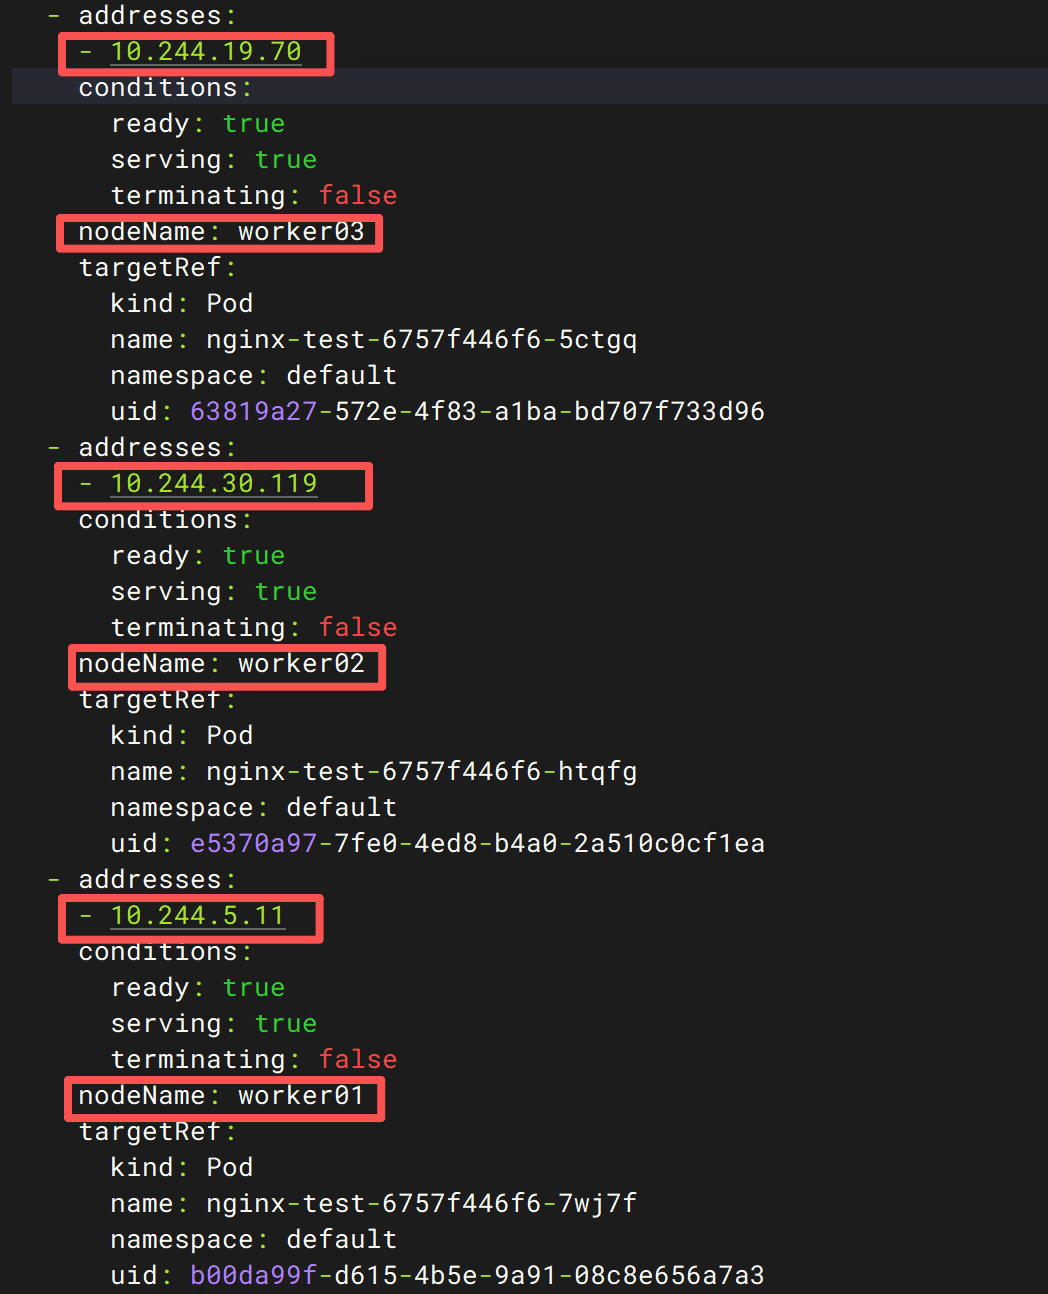
Task: Click the namespace default line below nginx-test-6757f446f6-htqfg
Action: (x=254, y=808)
